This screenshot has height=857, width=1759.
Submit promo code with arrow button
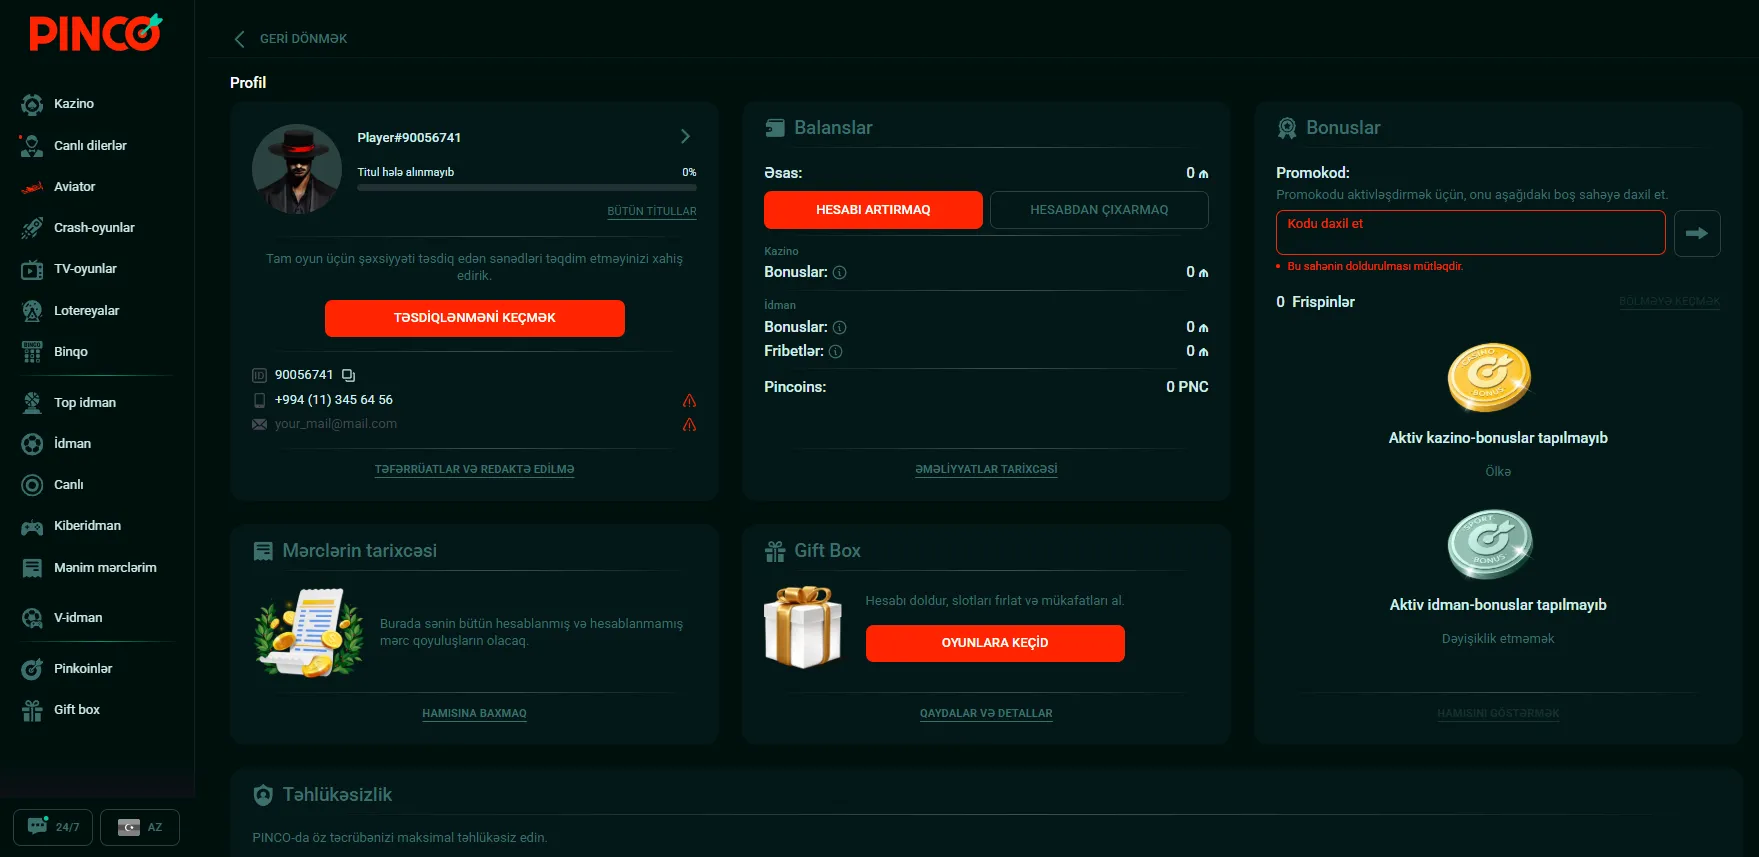(x=1696, y=233)
